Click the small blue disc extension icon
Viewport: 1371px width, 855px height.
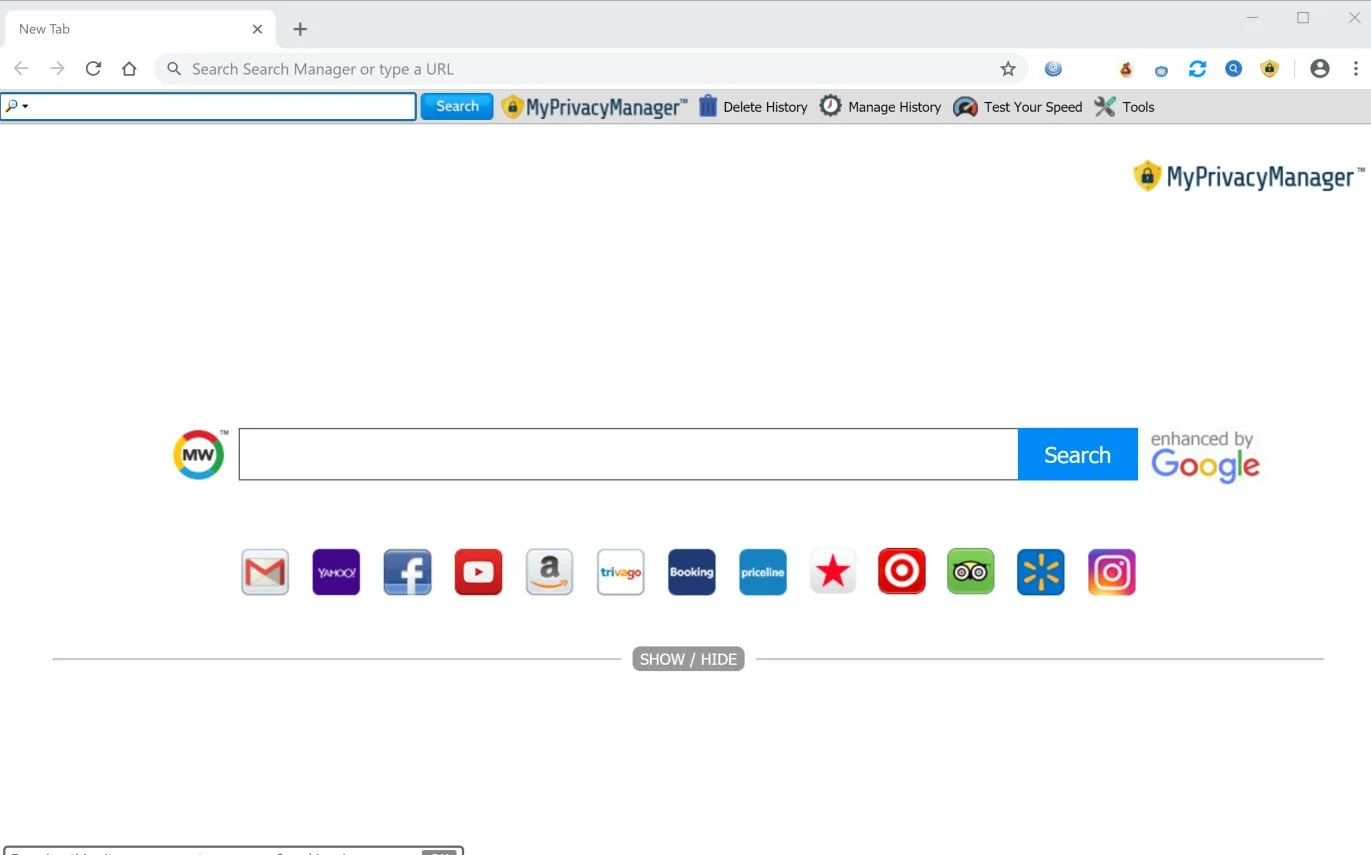(x=1161, y=70)
